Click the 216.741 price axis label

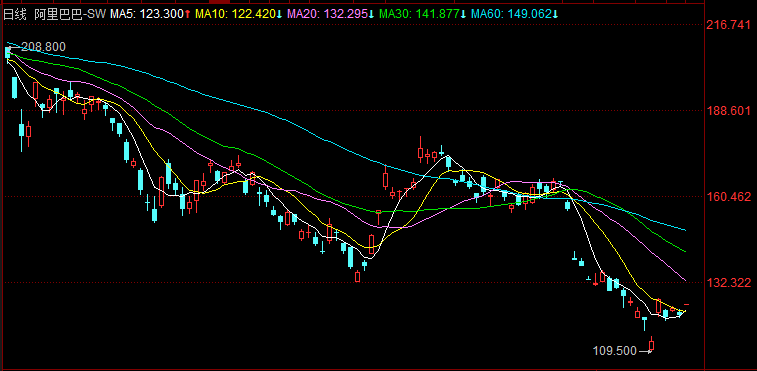click(729, 25)
